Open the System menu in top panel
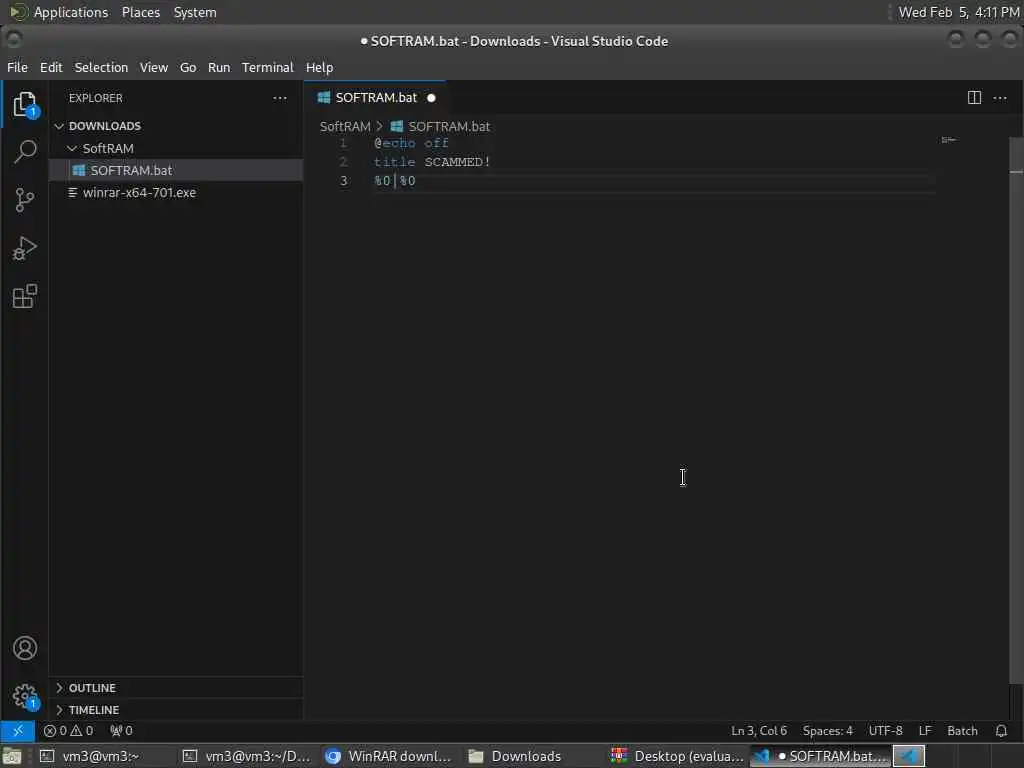Image resolution: width=1024 pixels, height=768 pixels. tap(195, 12)
